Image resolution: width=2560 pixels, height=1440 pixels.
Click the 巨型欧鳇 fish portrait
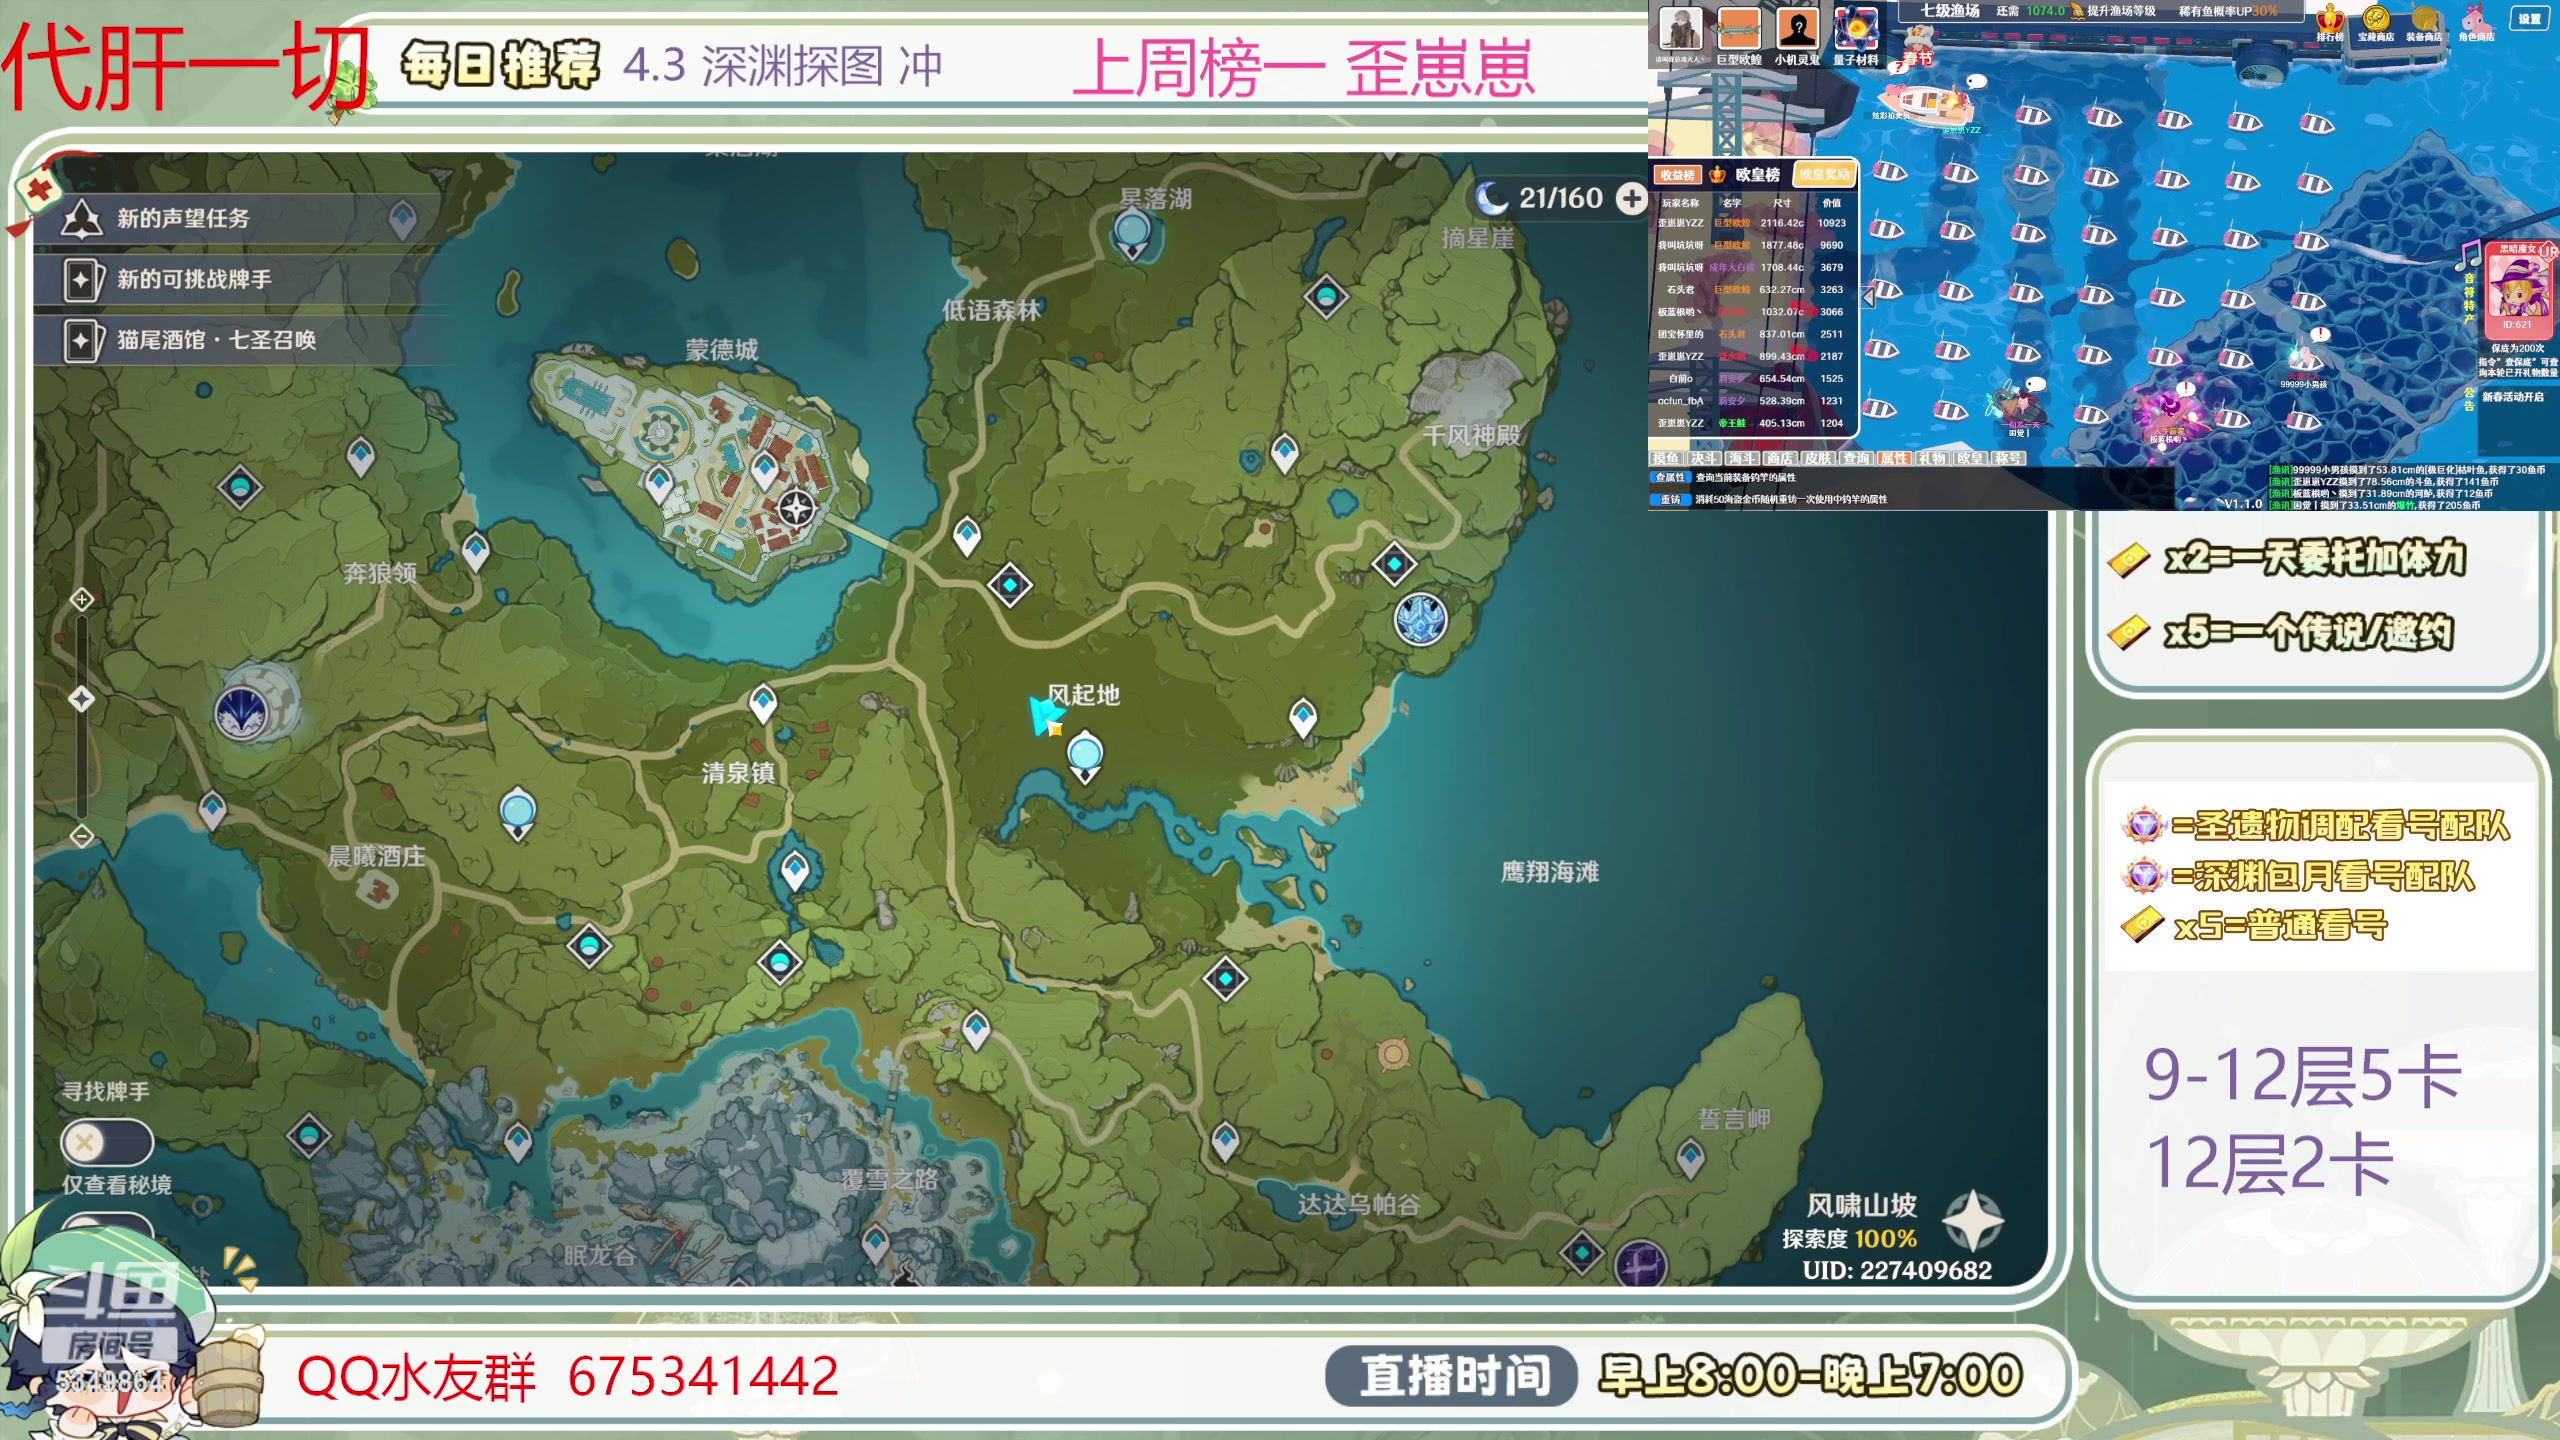coord(1739,30)
